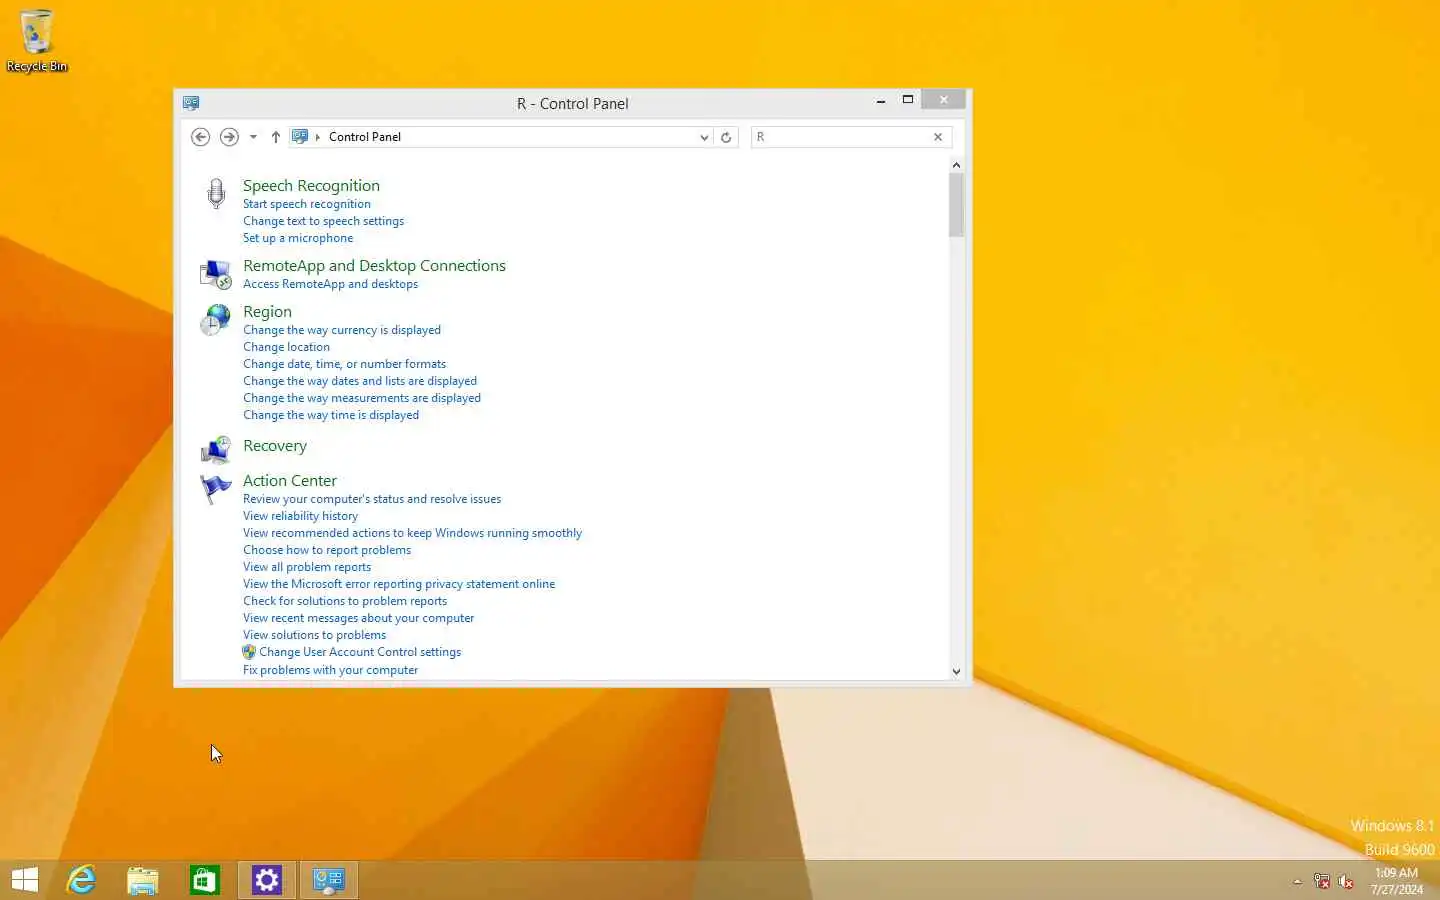The width and height of the screenshot is (1440, 900).
Task: Click Change the way currency is displayed
Action: pos(342,330)
